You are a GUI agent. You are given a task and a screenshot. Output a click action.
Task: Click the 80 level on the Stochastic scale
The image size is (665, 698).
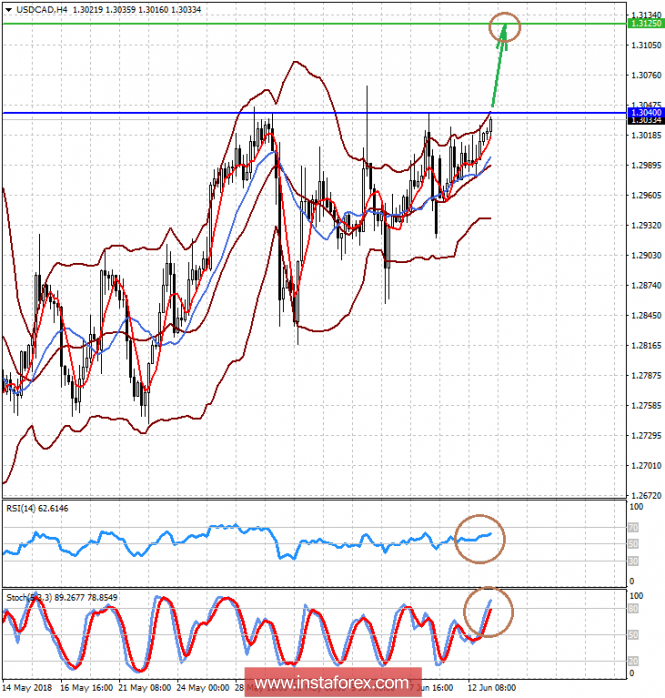(x=633, y=607)
